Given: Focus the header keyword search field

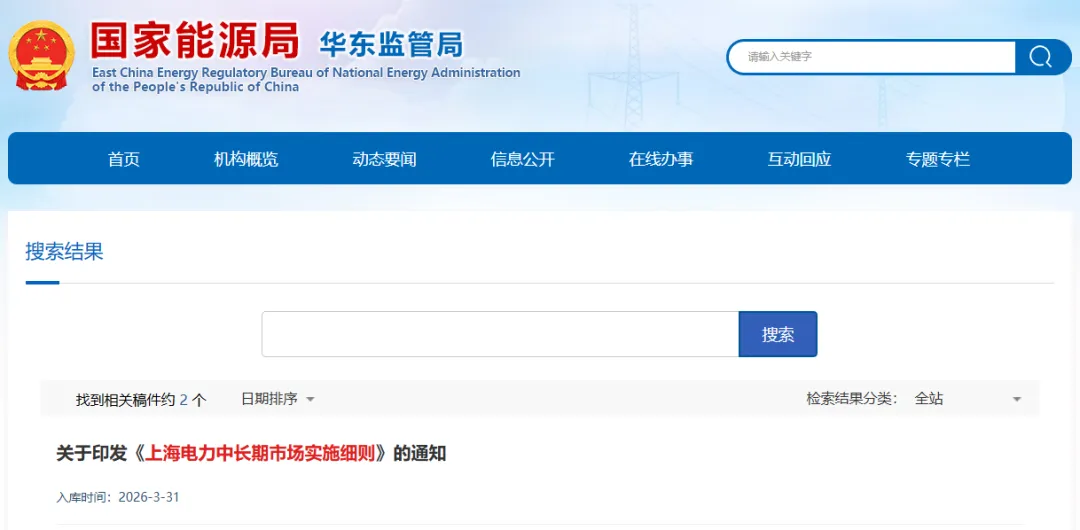Looking at the screenshot, I should click(872, 57).
